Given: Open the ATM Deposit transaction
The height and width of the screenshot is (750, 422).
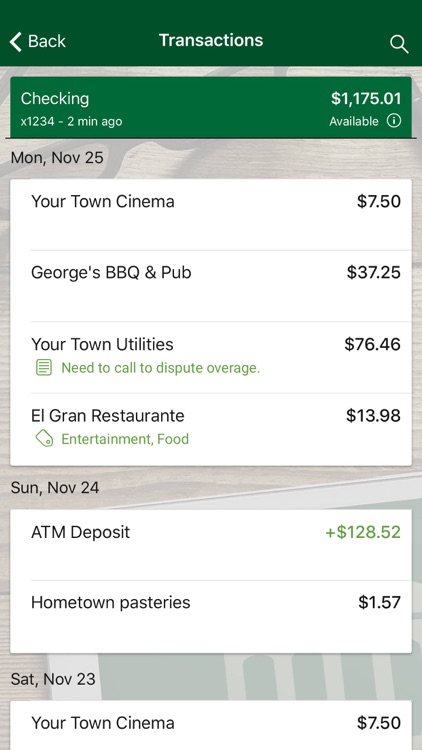Looking at the screenshot, I should 211,545.
